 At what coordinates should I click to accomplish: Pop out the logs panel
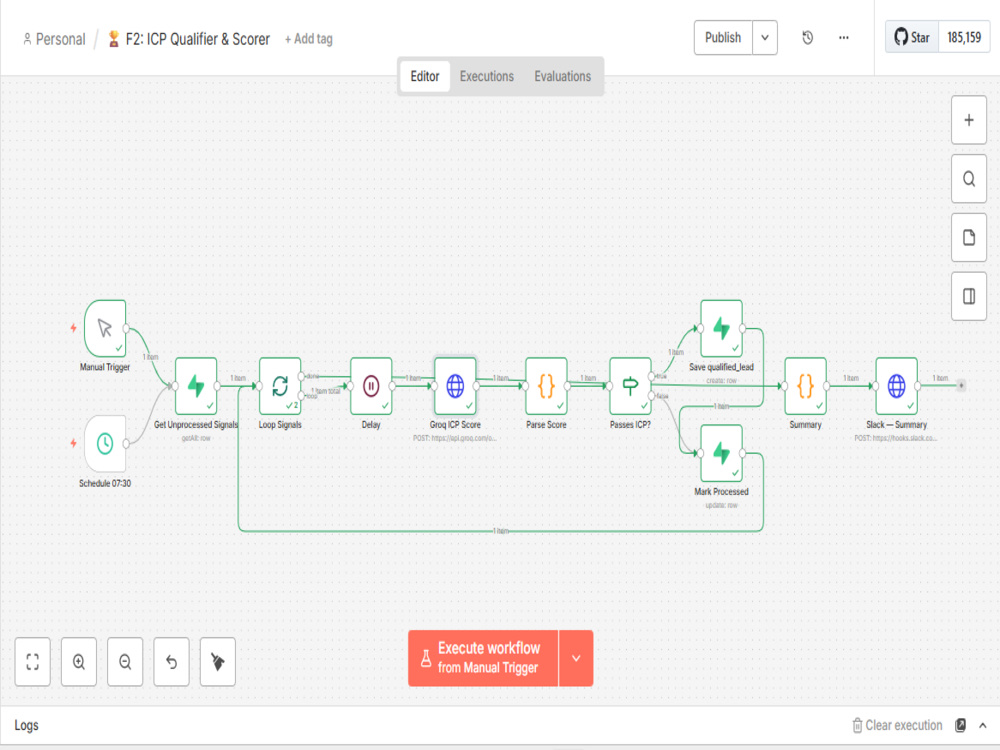(960, 725)
